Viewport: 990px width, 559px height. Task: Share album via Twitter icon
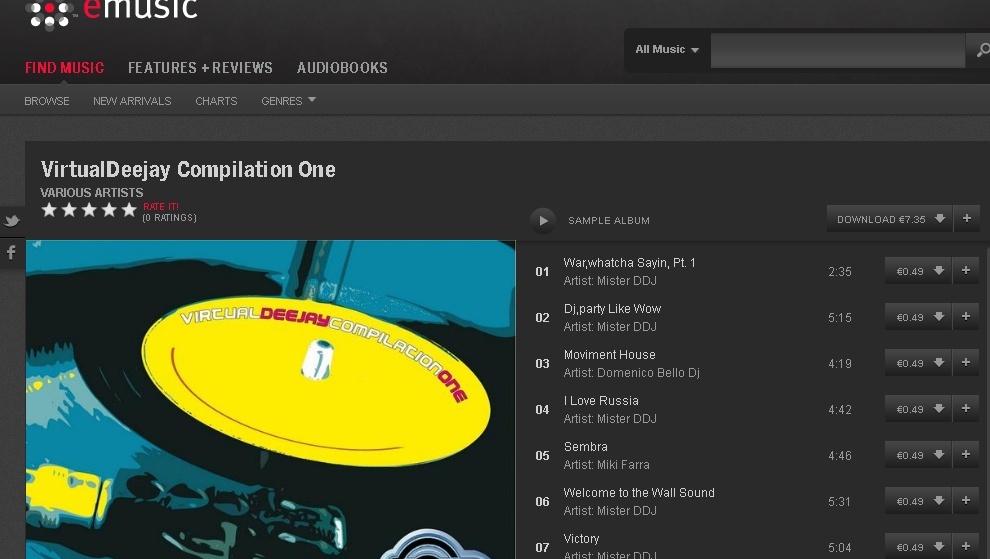(11, 221)
